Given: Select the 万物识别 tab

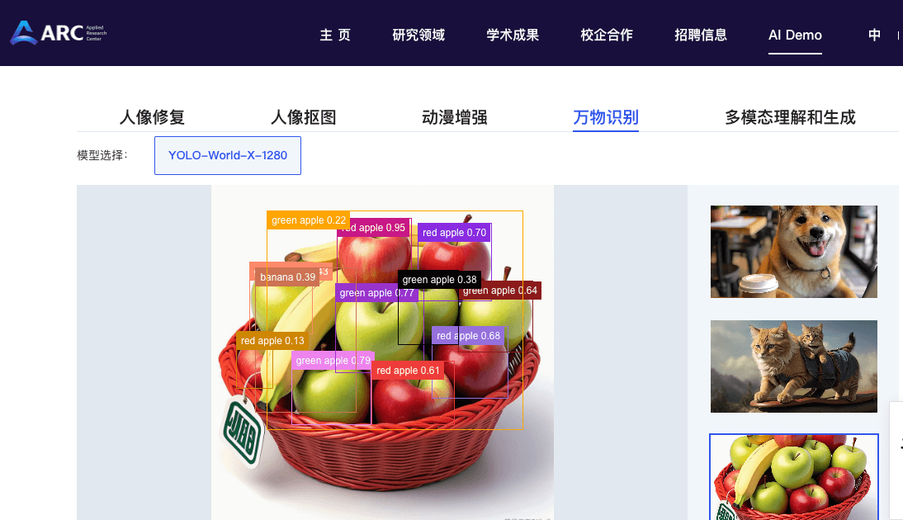Looking at the screenshot, I should [606, 117].
